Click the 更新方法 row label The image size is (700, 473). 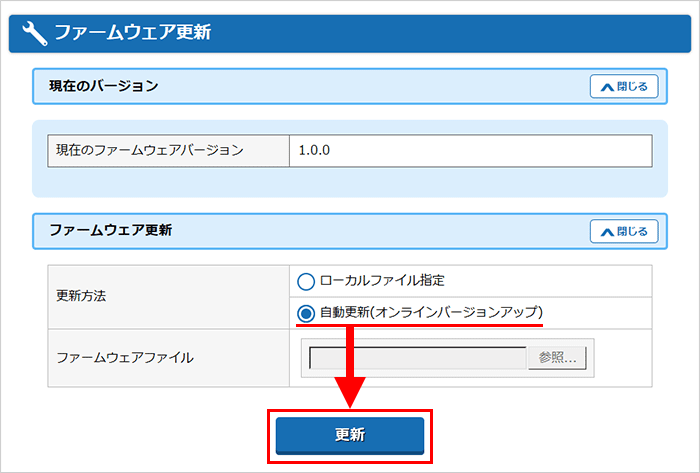[x=168, y=297]
